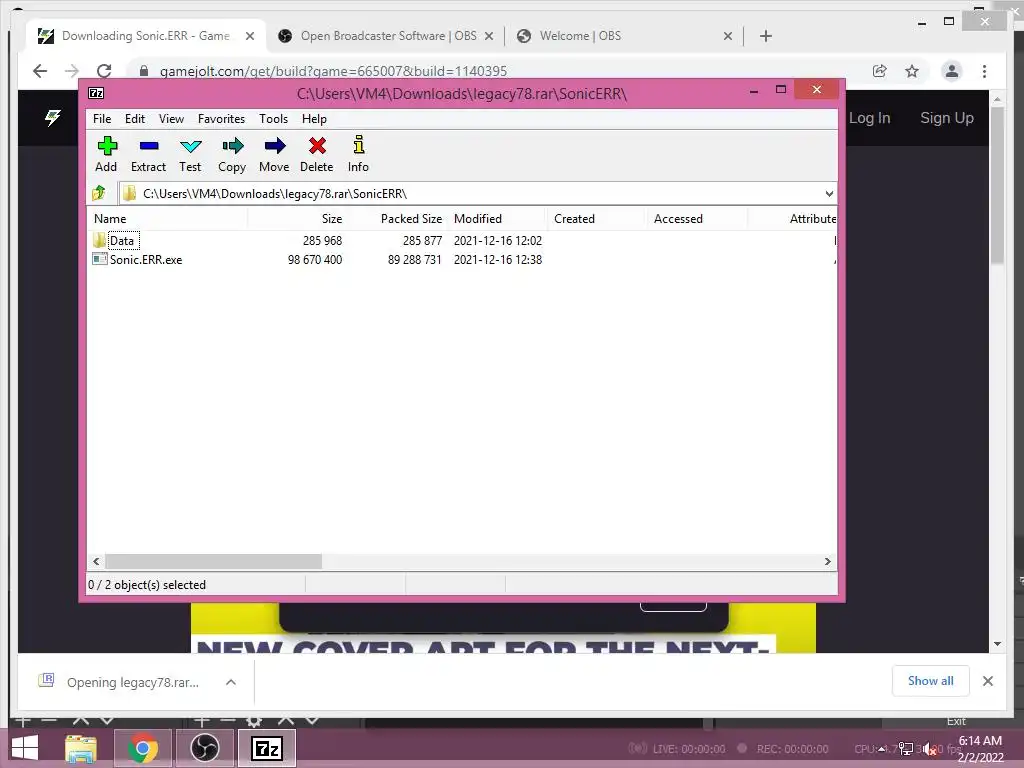Screen dimensions: 1024x768
Task: Switch to Chrome in taskbar
Action: click(142, 748)
